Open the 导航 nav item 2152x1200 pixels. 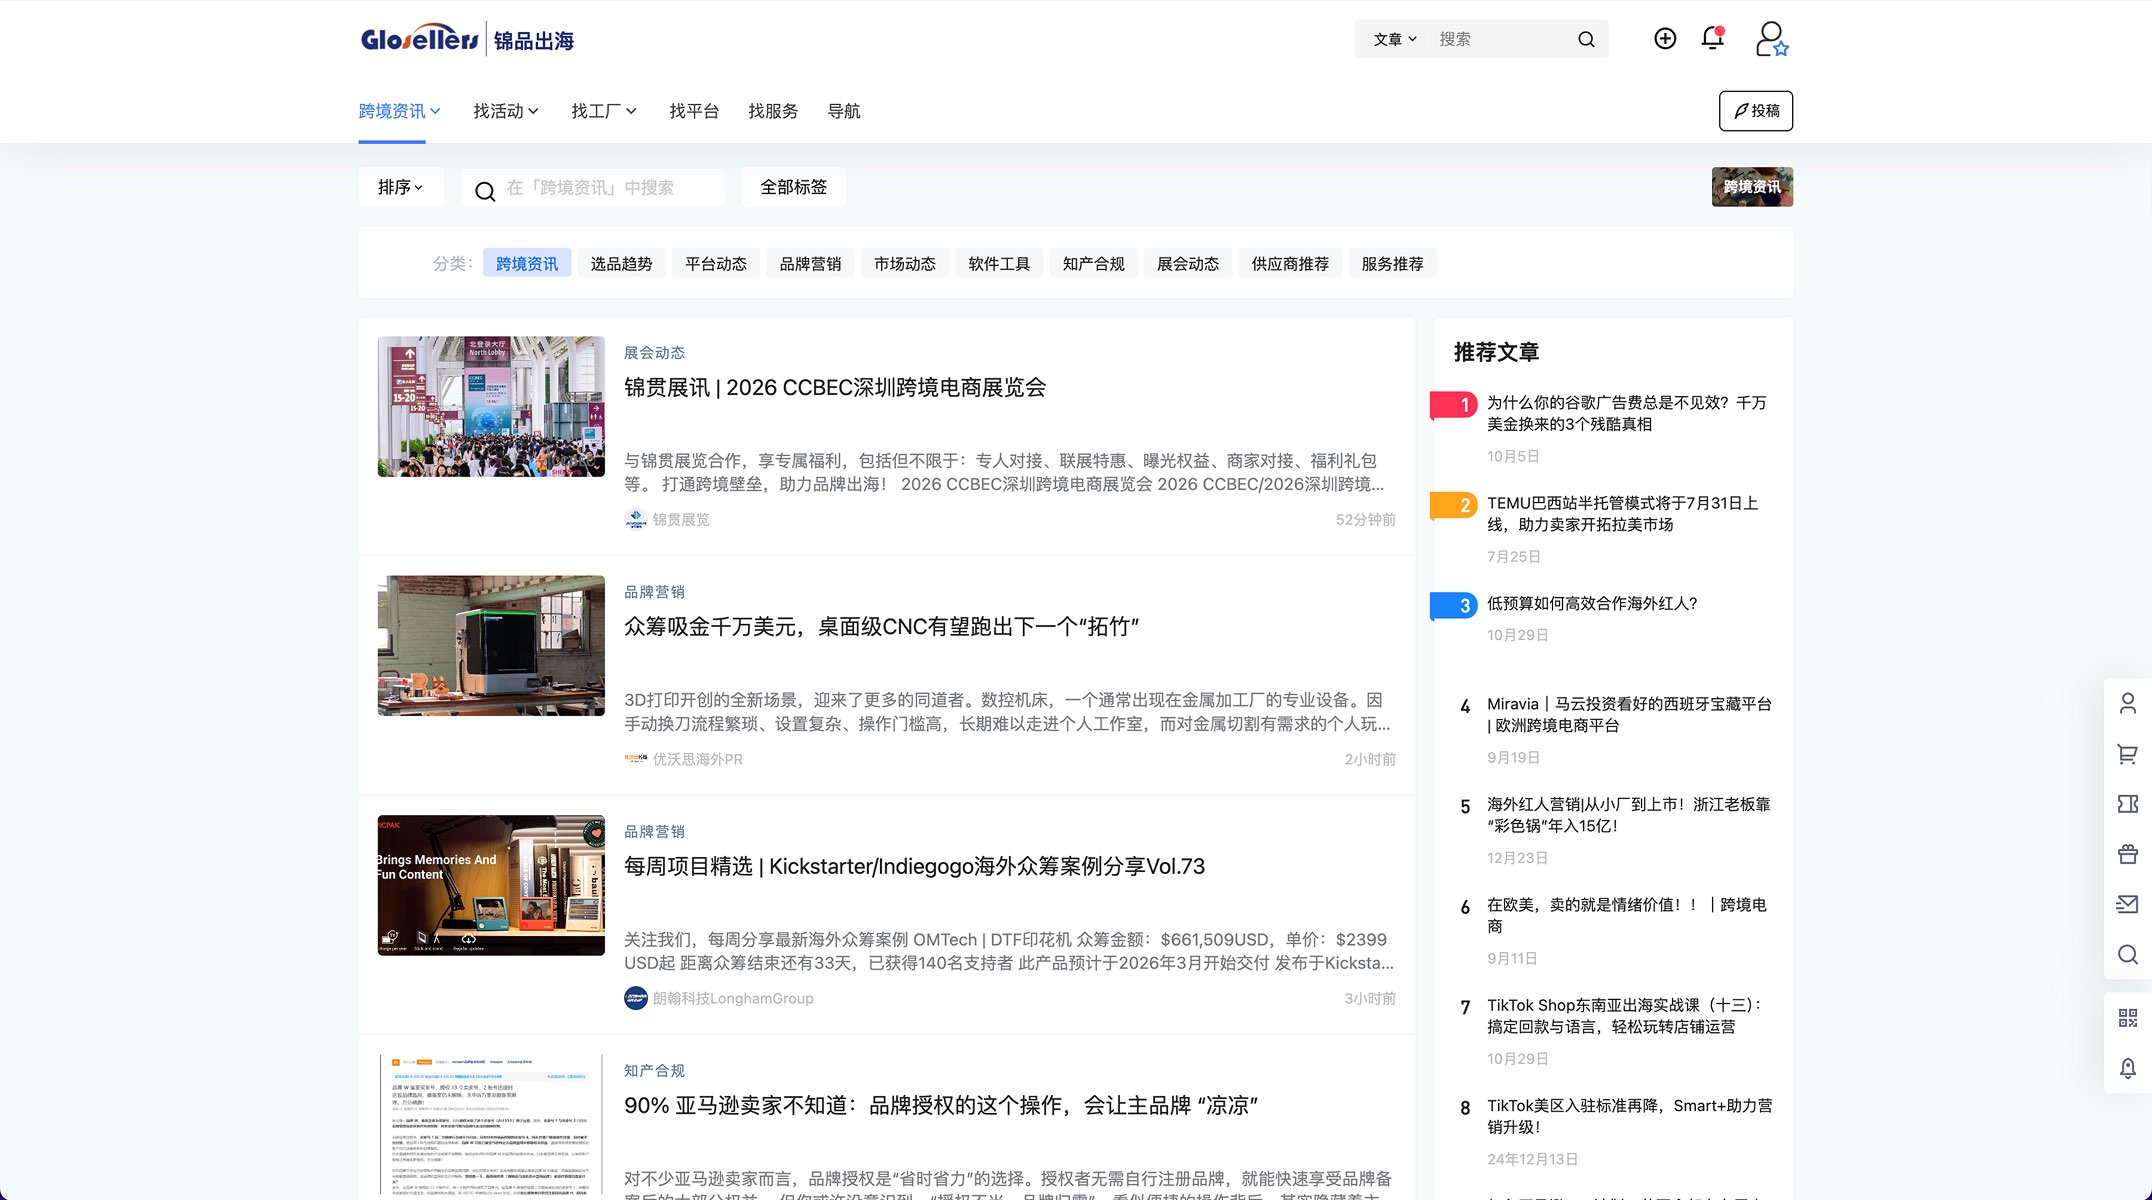coord(844,111)
